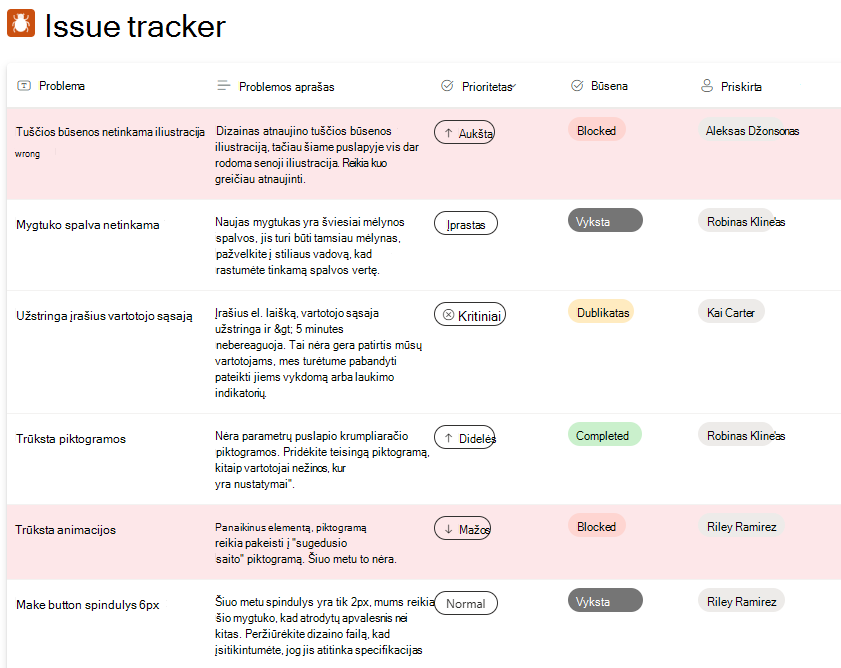Open the Aukšta priority pill
The image size is (841, 668).
click(x=464, y=133)
